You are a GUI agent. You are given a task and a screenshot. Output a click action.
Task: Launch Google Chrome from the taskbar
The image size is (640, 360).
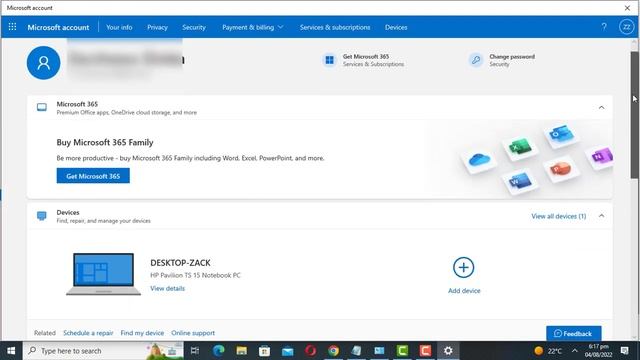tap(333, 351)
